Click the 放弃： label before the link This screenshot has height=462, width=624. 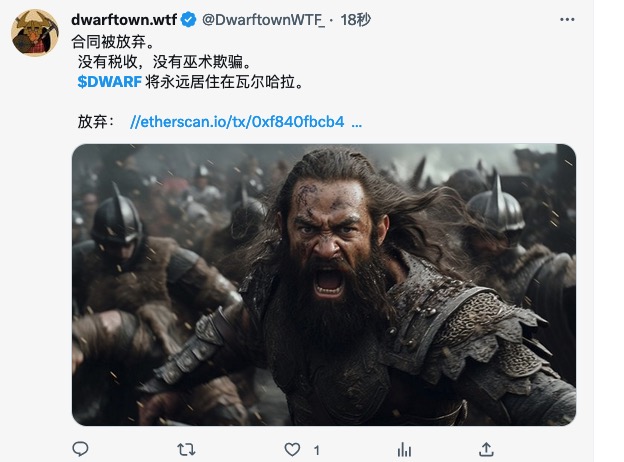[96, 122]
